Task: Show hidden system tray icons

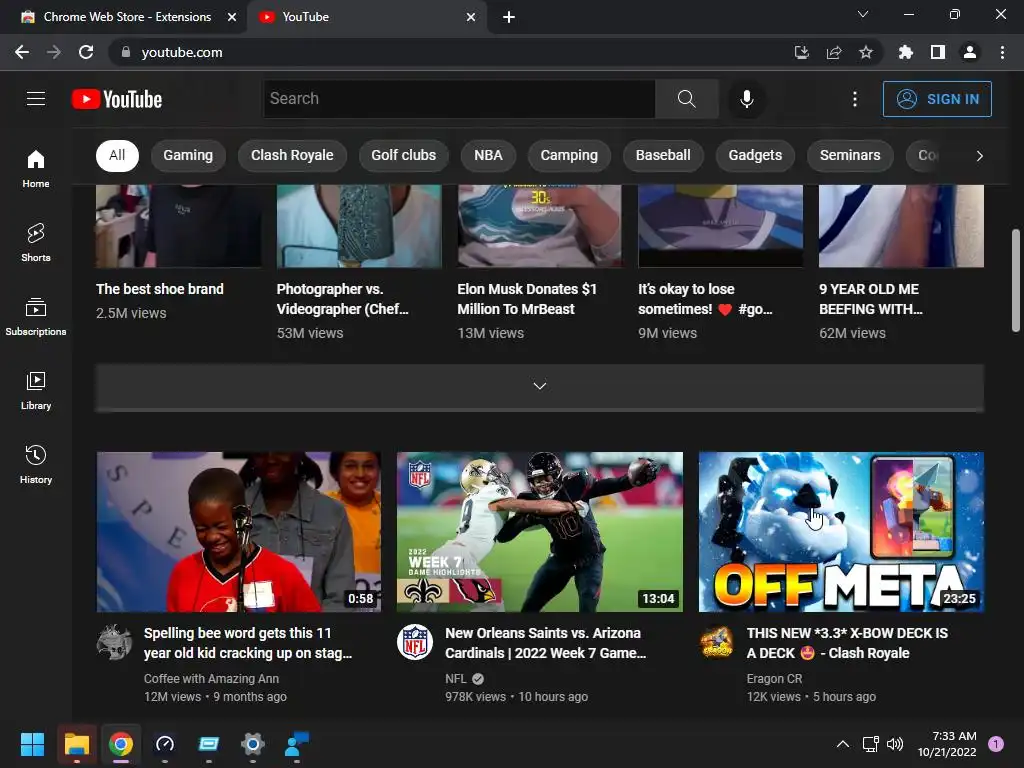Action: click(x=843, y=744)
